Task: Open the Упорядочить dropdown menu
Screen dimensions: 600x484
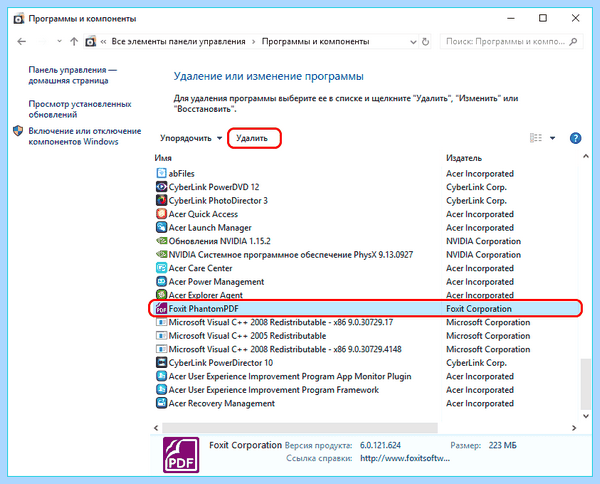Action: tap(191, 138)
